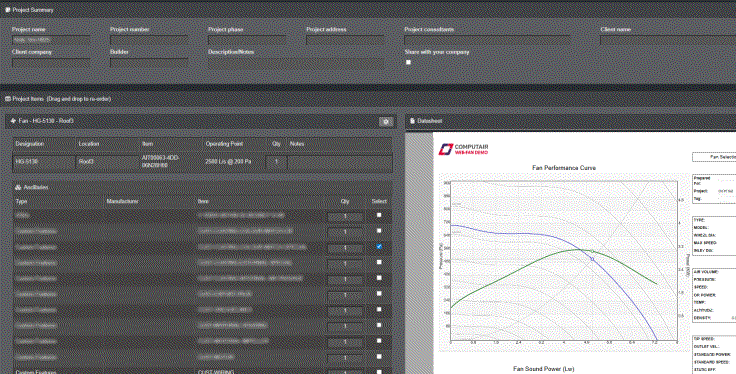
Task: Click the Ancillaries section label
Action: coord(36,187)
